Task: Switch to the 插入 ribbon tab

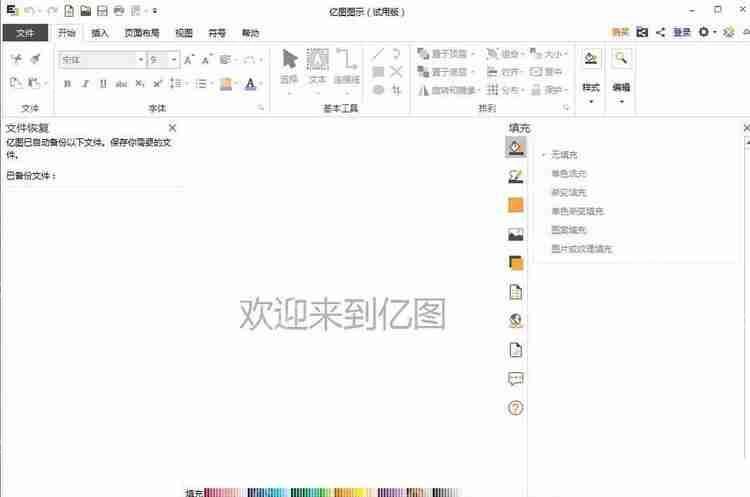Action: pos(100,33)
